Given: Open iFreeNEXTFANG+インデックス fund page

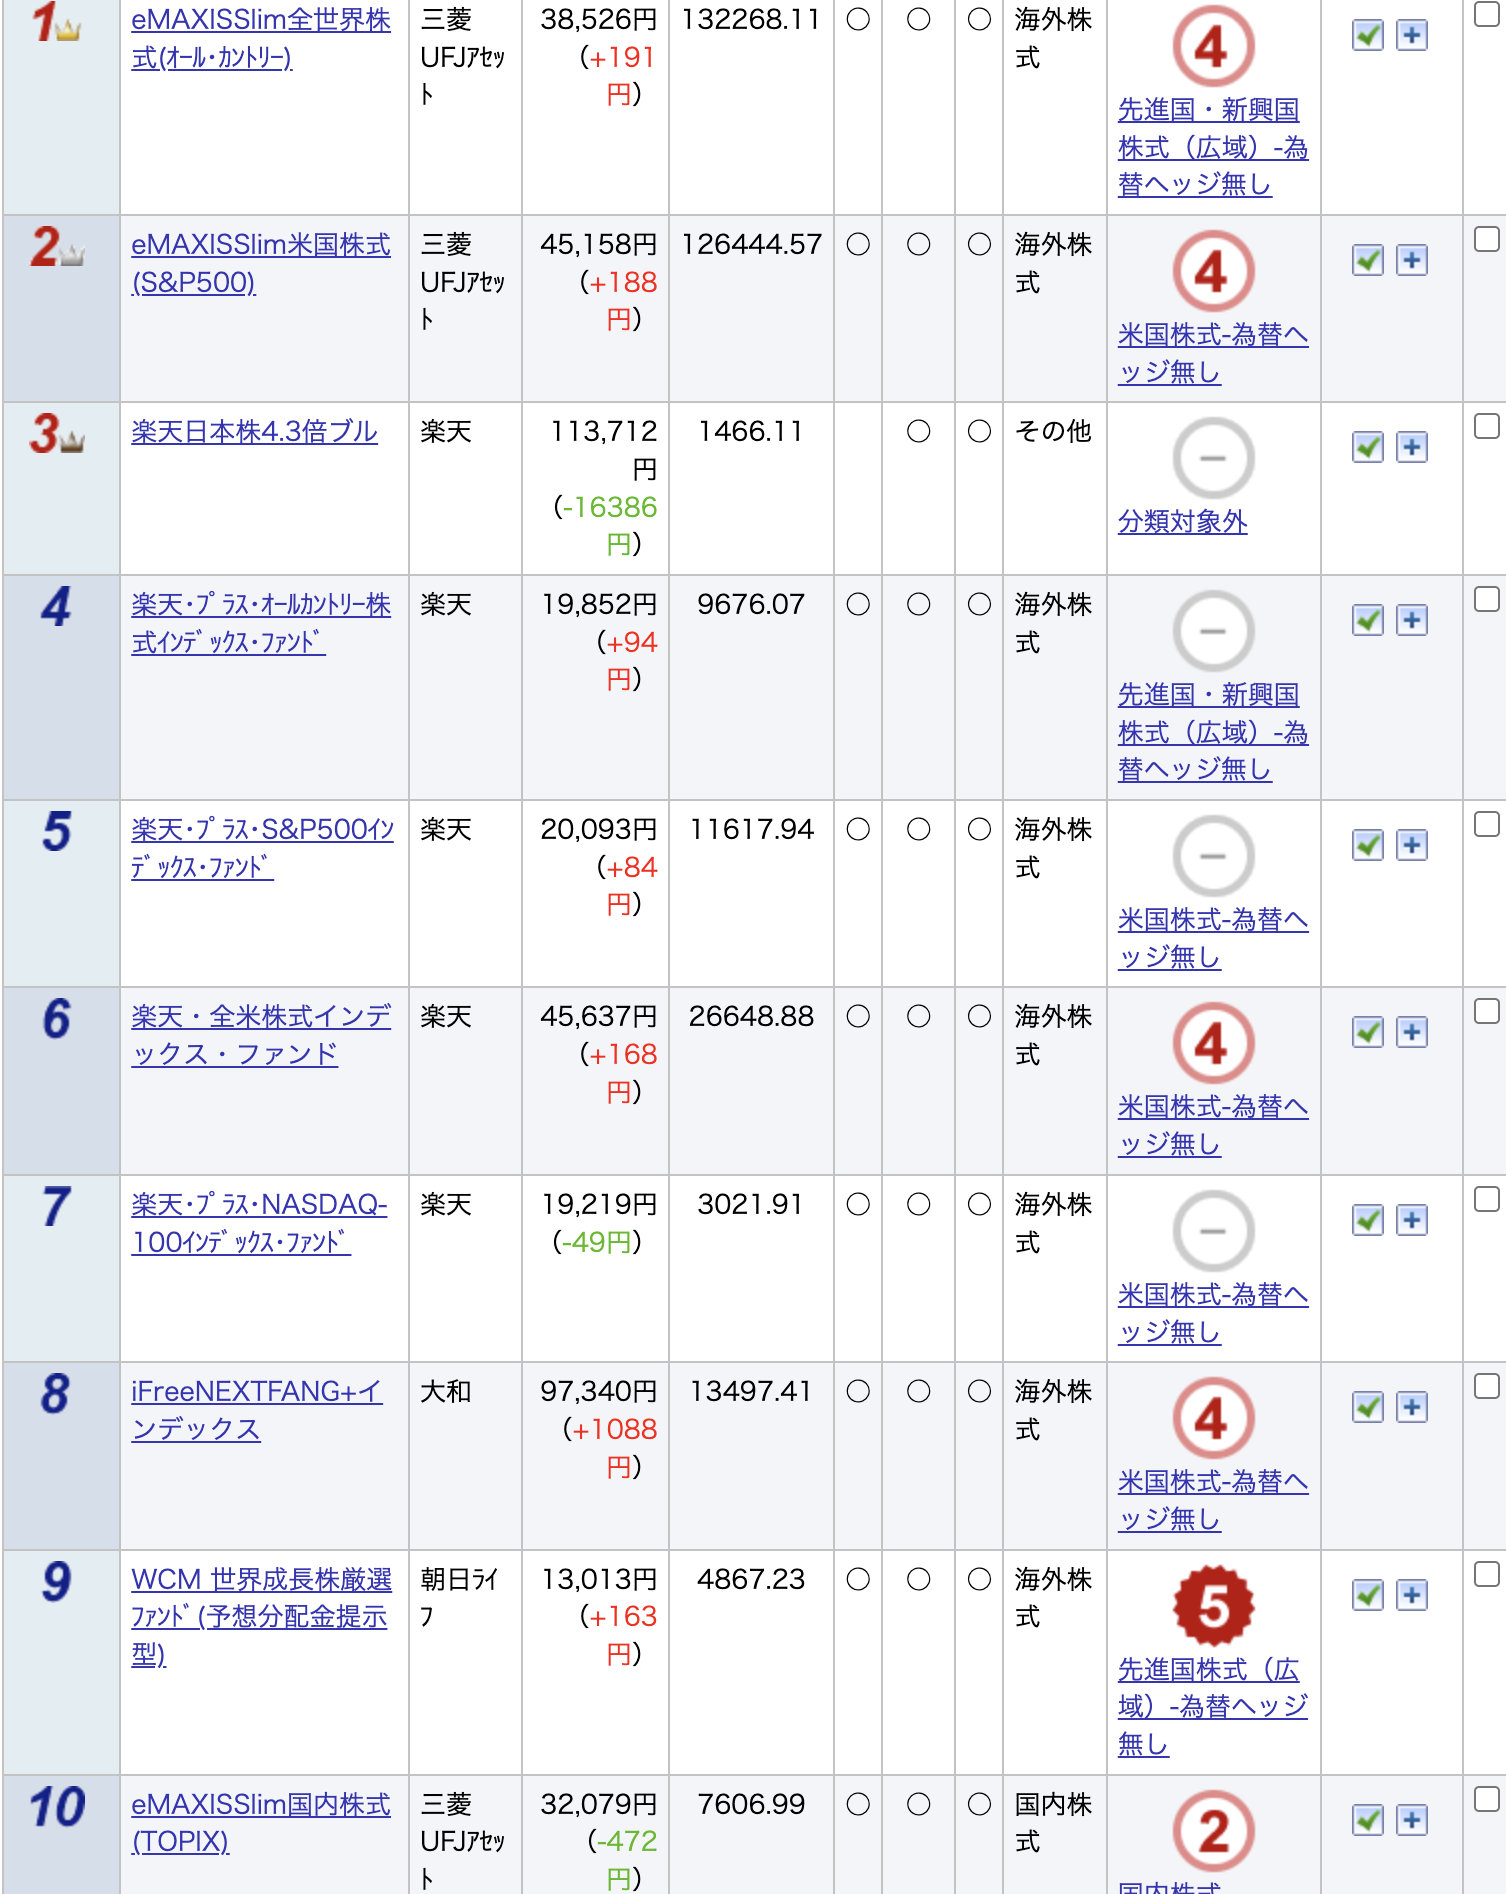Looking at the screenshot, I should 257,1410.
